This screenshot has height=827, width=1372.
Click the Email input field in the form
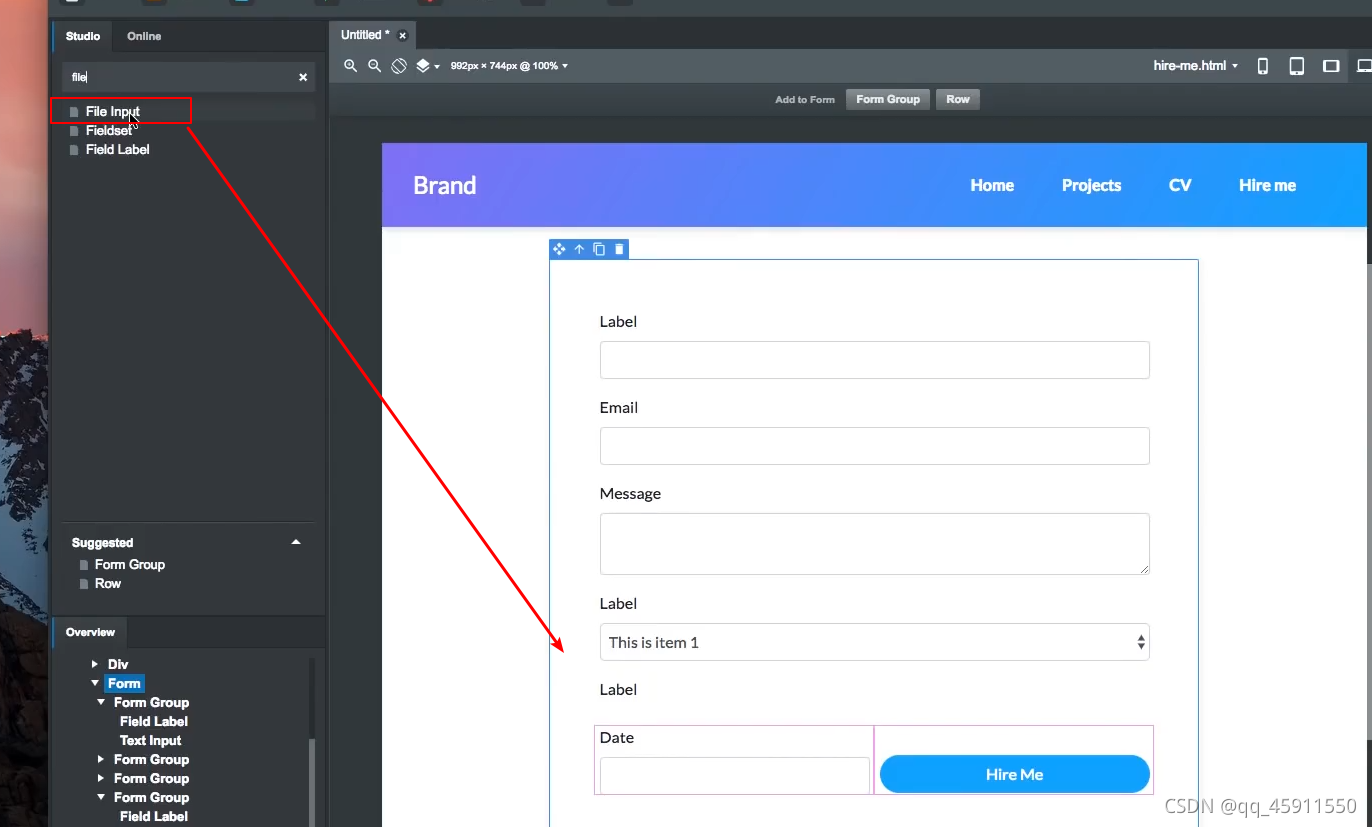click(874, 446)
